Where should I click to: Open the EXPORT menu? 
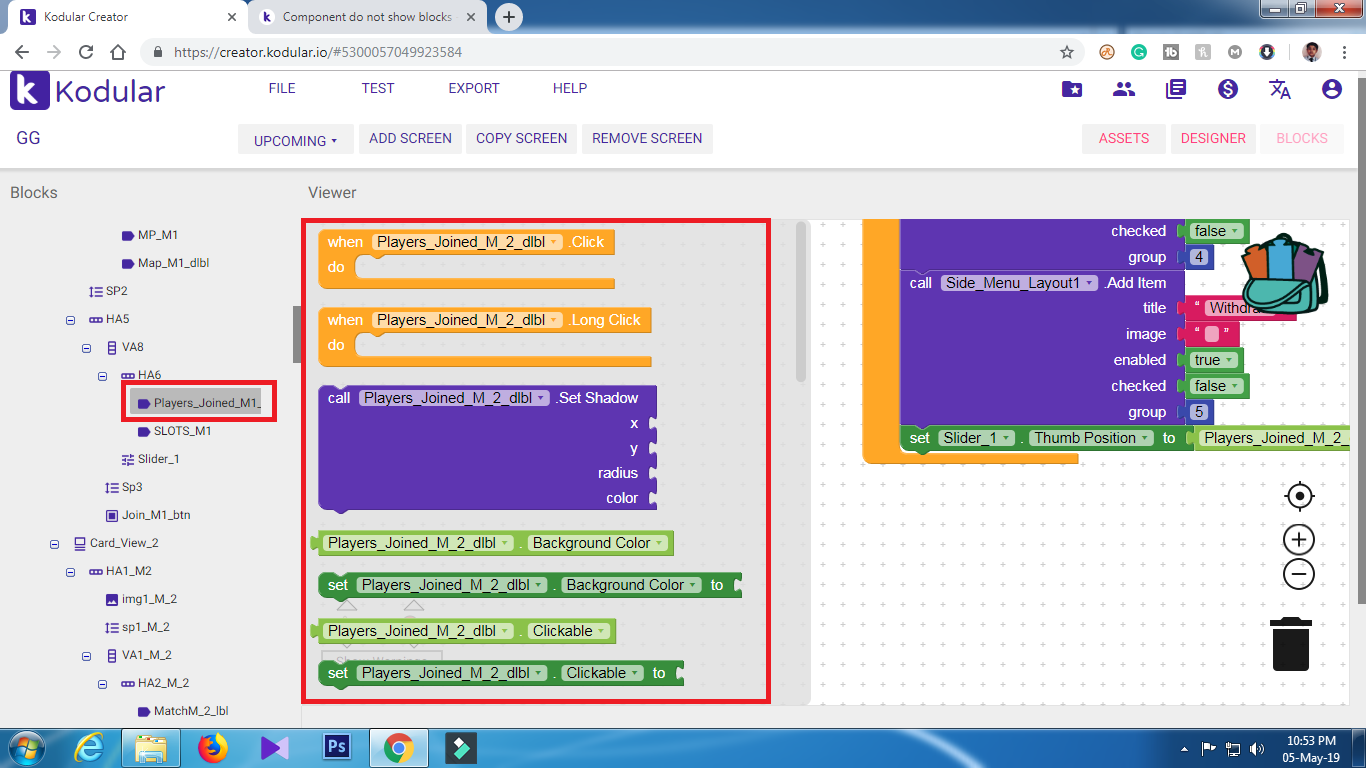tap(473, 88)
